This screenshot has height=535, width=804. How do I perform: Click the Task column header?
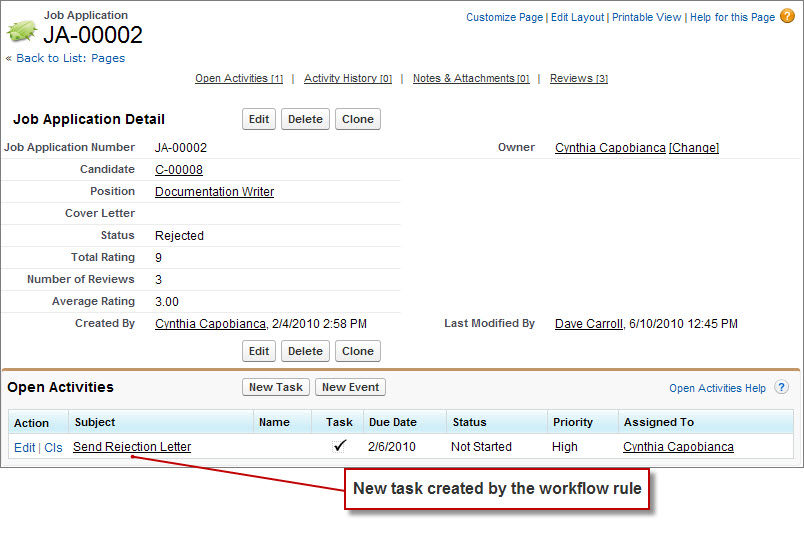(x=339, y=422)
